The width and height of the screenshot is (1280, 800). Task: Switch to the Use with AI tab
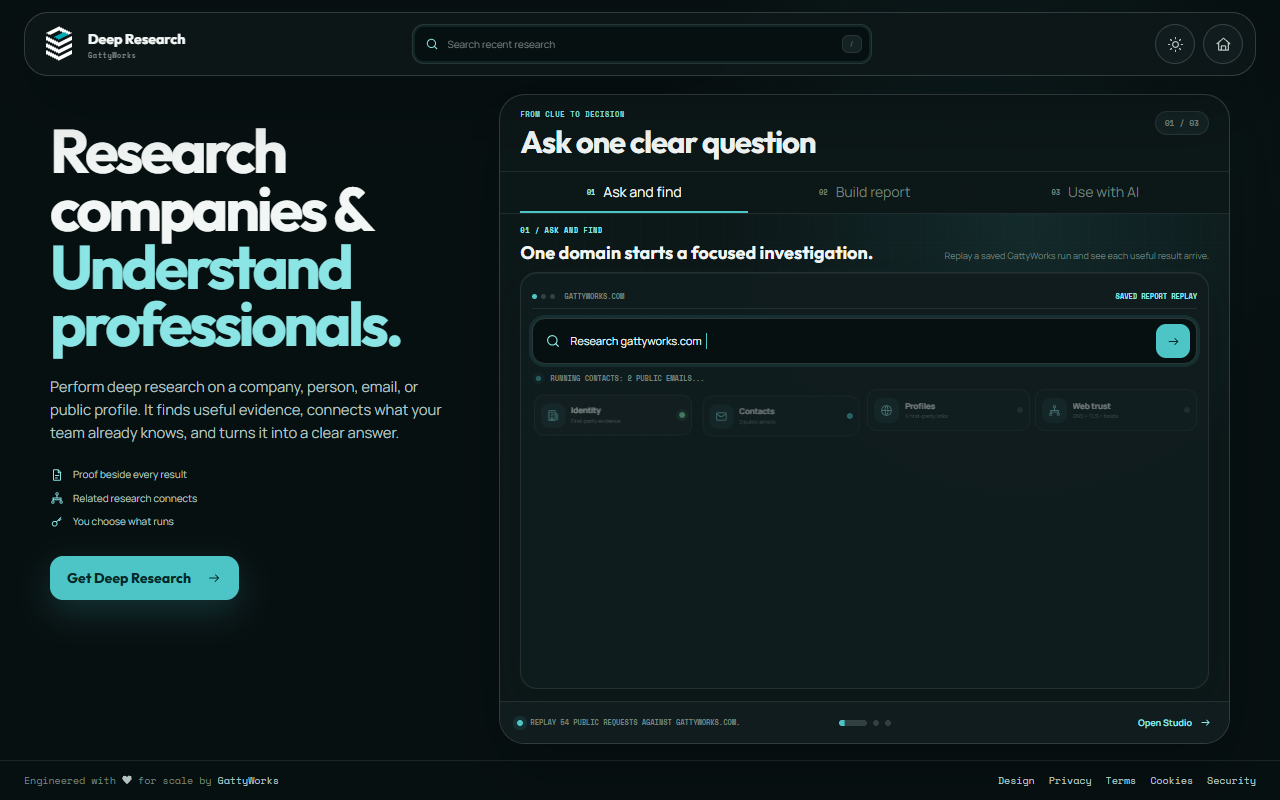pos(1095,192)
